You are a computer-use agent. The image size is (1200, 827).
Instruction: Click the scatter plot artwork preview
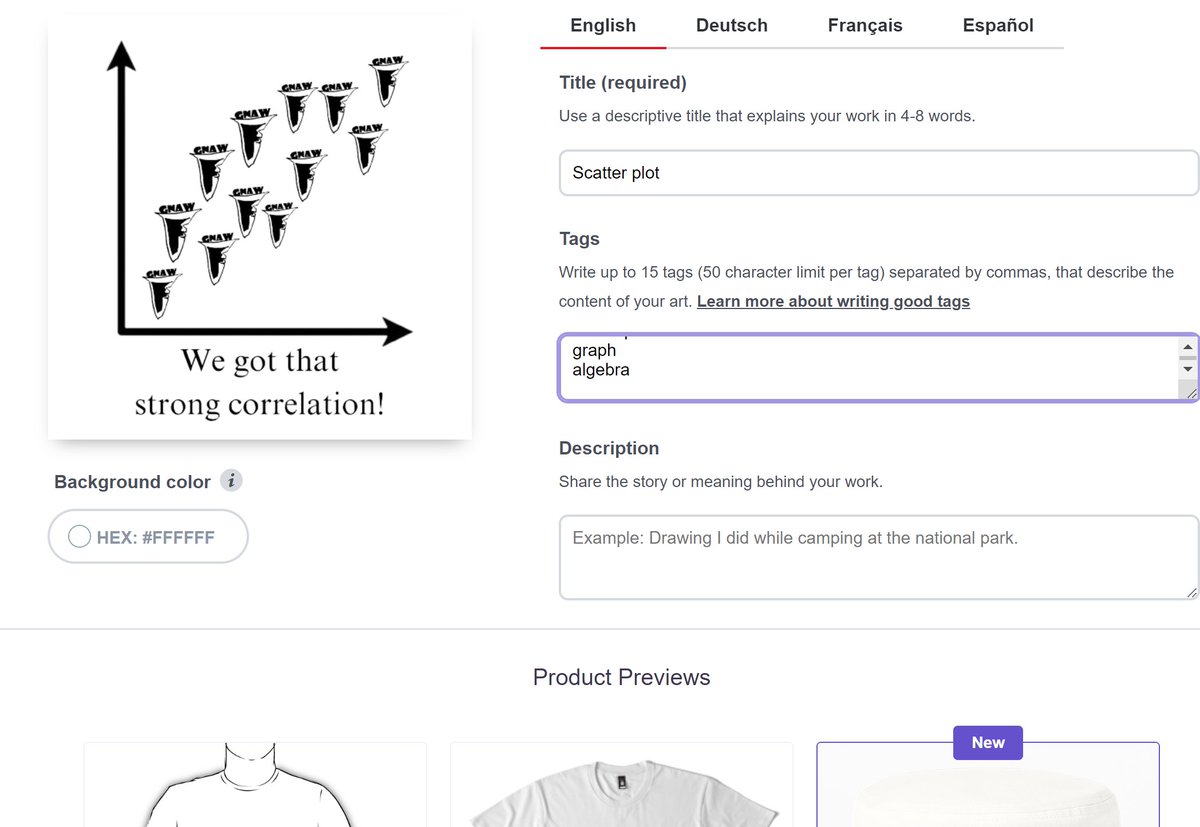click(260, 229)
